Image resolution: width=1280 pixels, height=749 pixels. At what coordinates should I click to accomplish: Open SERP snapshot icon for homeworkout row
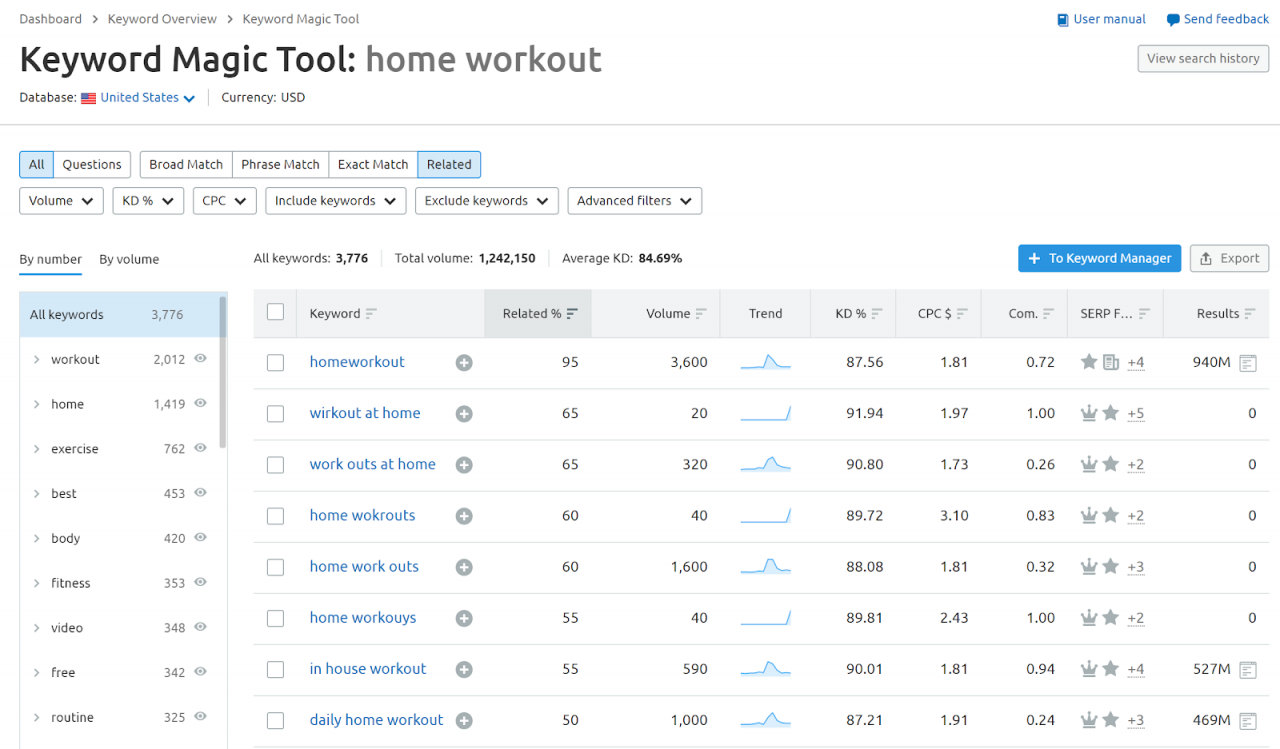(x=1248, y=363)
